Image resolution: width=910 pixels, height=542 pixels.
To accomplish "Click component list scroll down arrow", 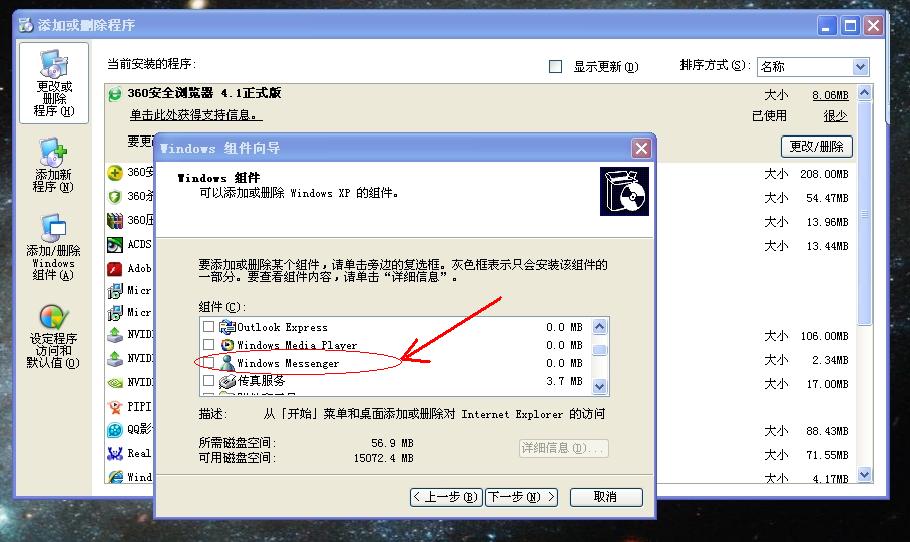I will click(600, 386).
